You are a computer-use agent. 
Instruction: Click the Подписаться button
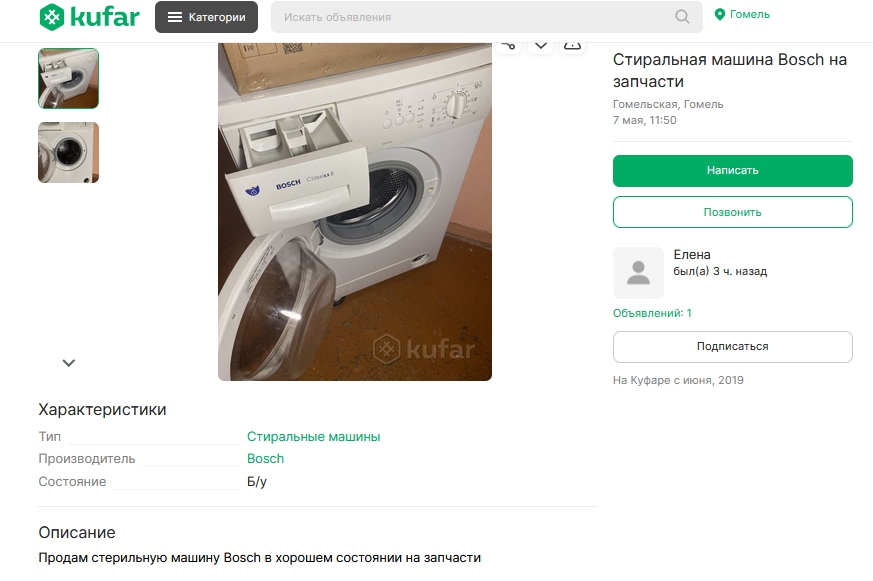[732, 347]
